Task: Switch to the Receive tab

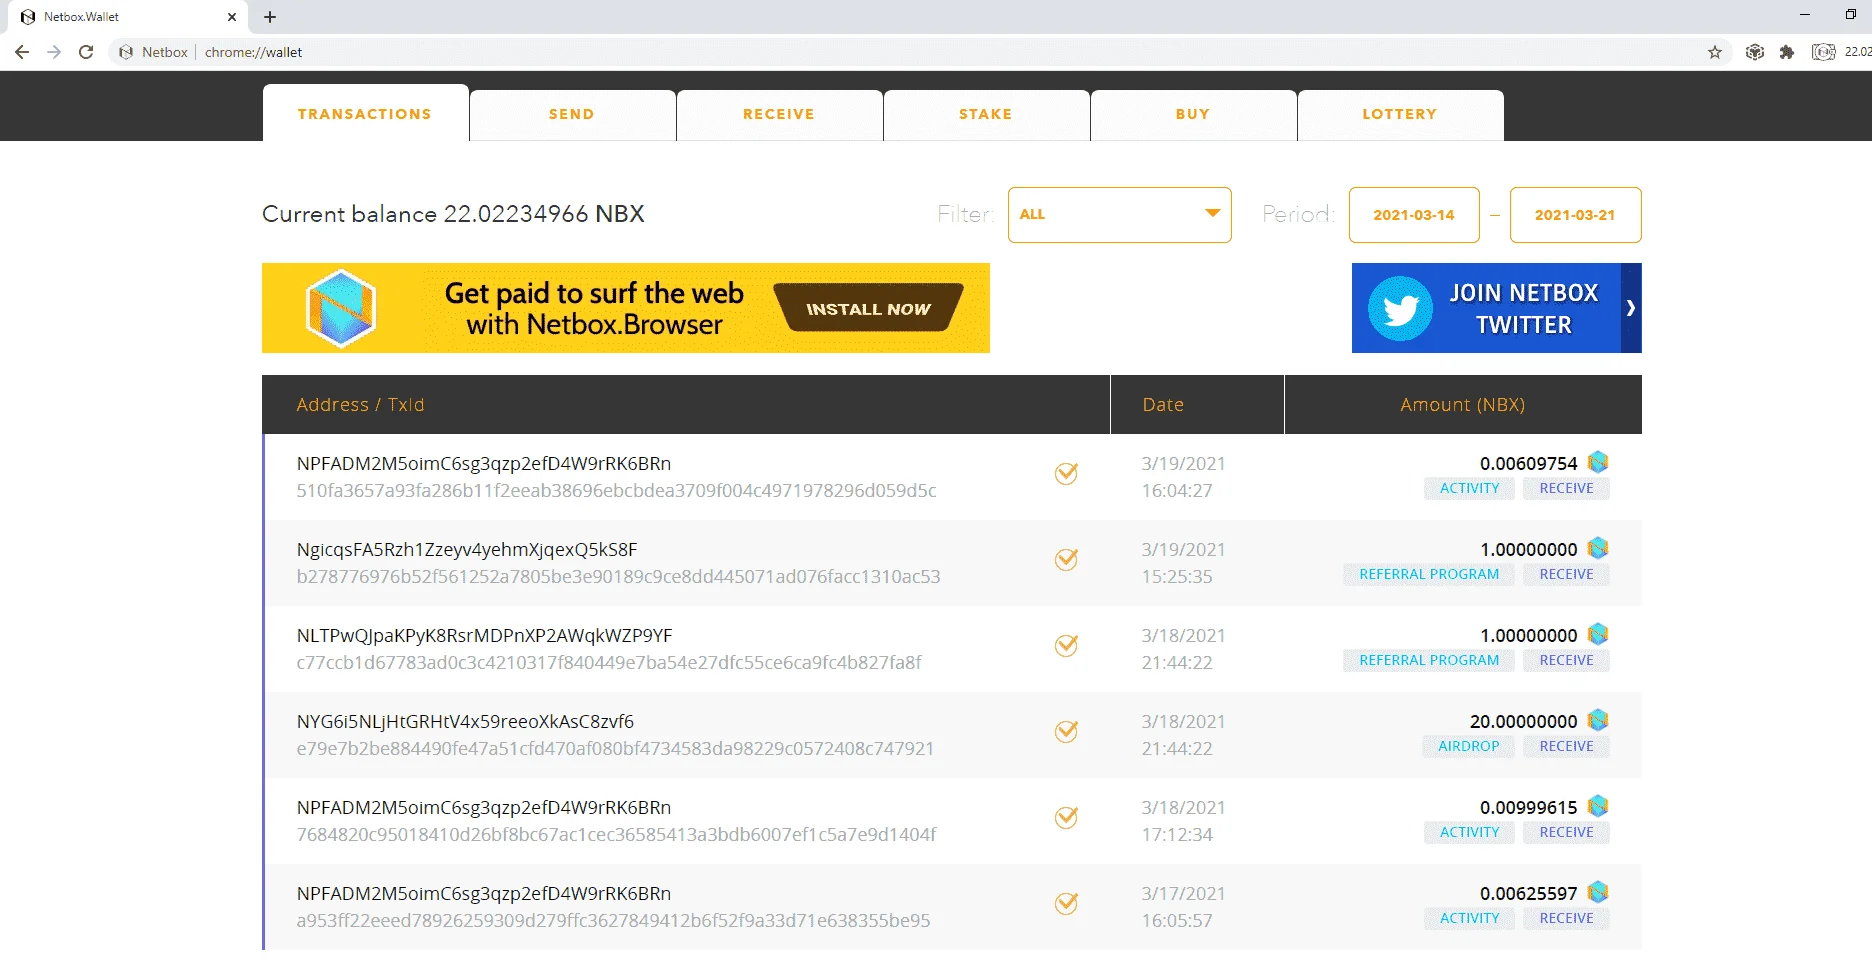Action: 779,115
